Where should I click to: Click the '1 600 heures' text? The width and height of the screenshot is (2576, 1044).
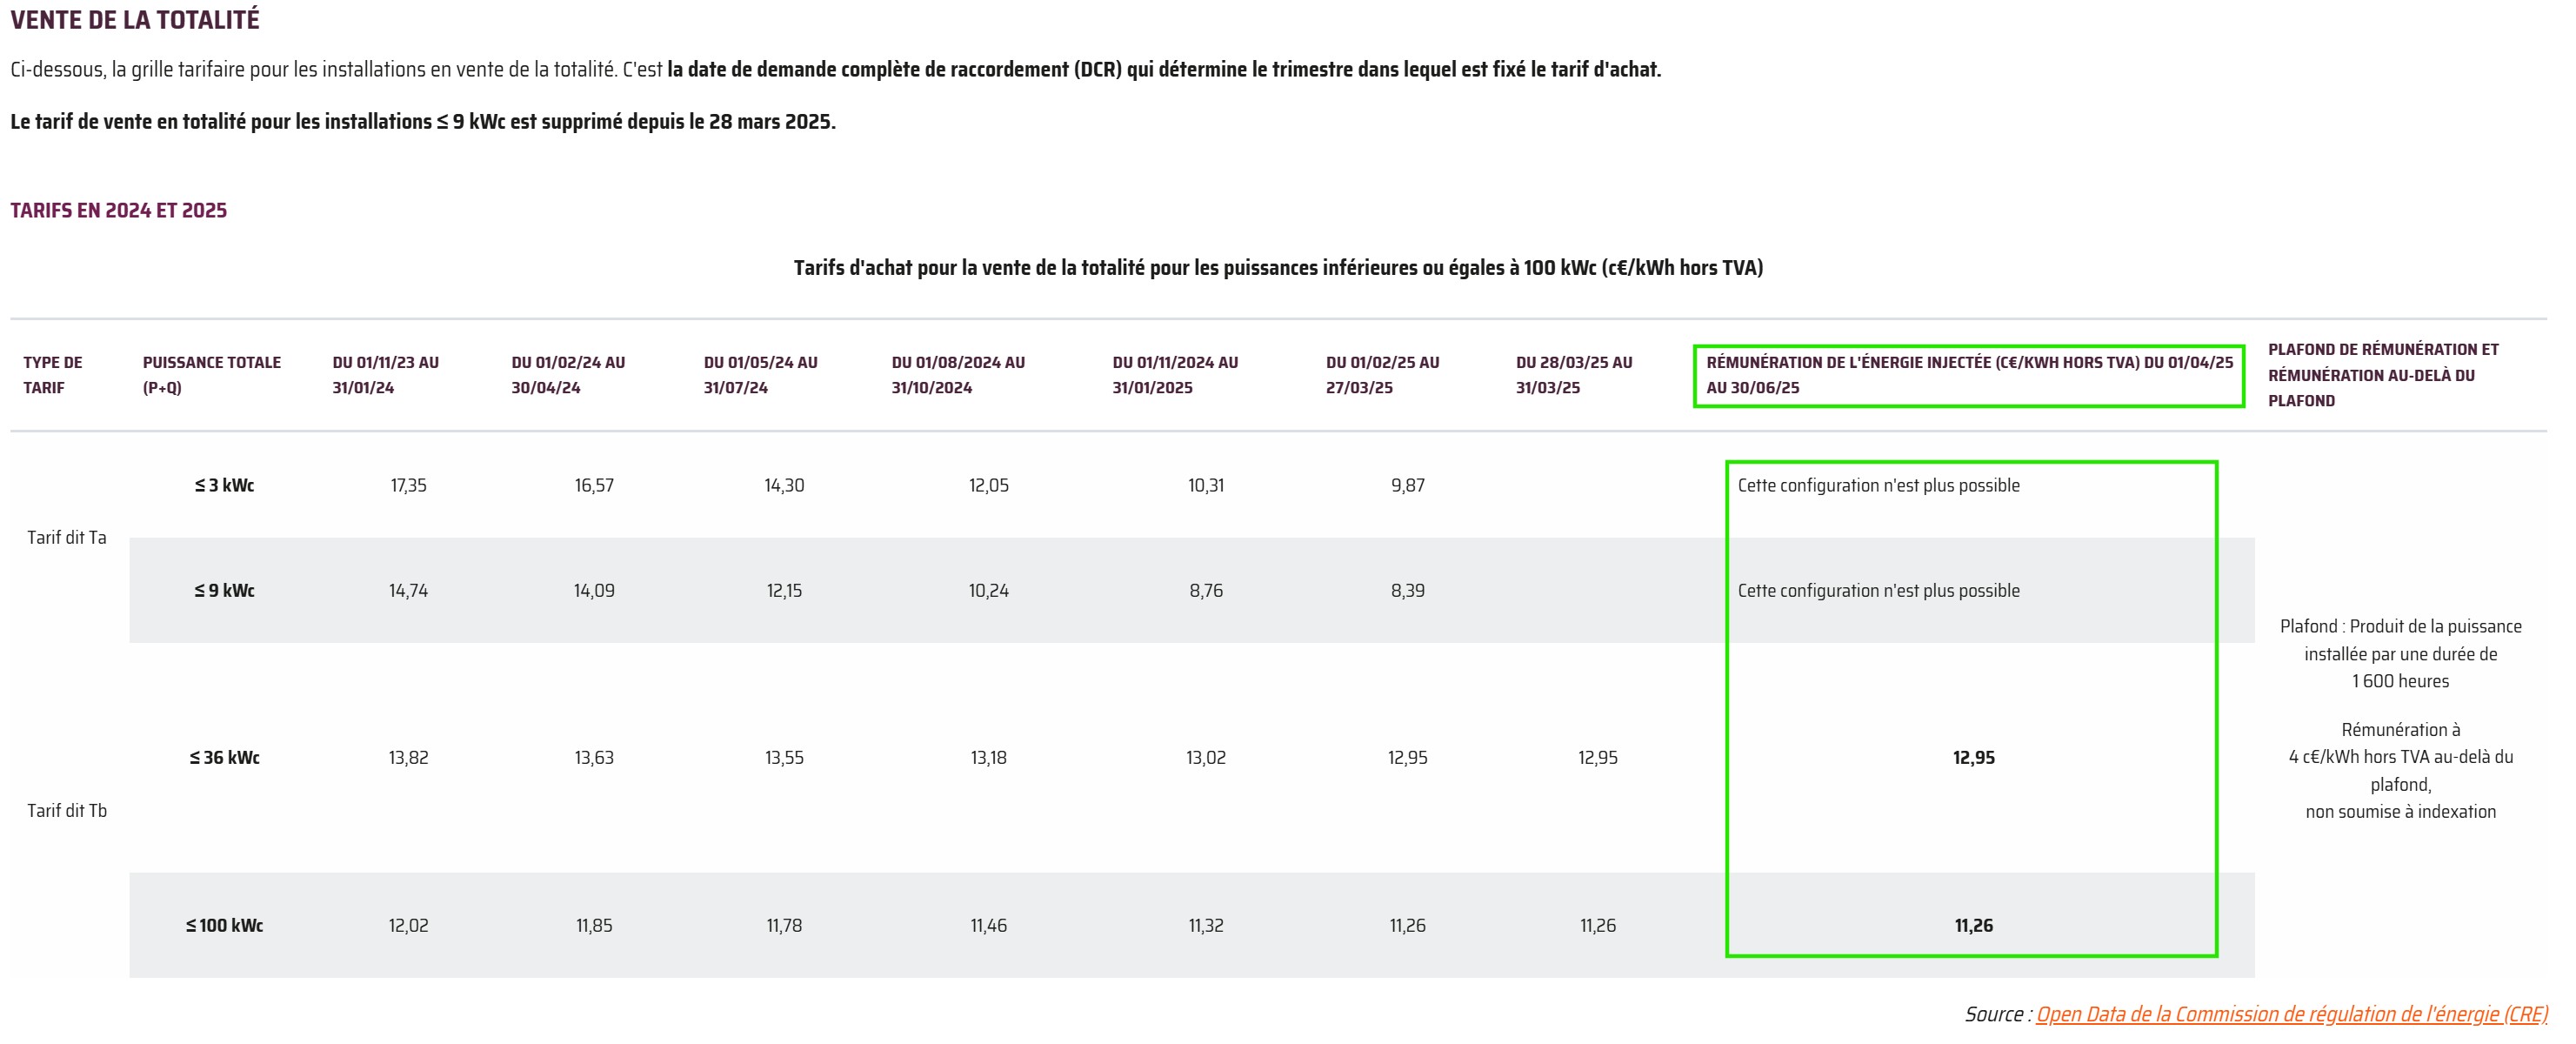tap(2401, 682)
